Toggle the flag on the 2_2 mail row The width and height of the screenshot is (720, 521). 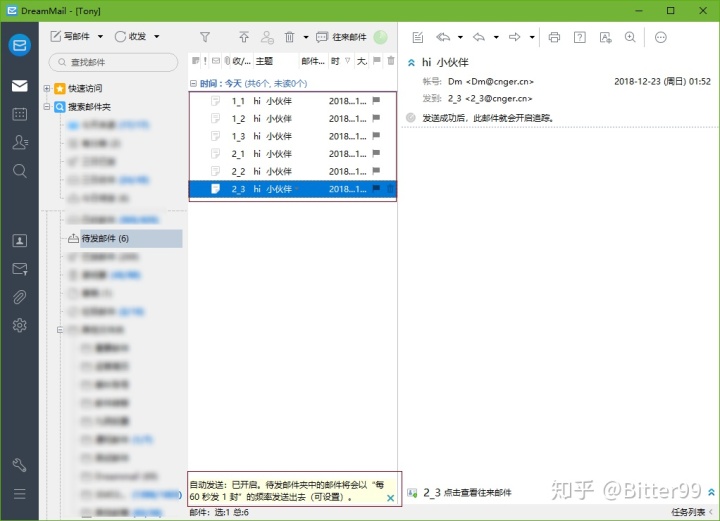point(376,171)
